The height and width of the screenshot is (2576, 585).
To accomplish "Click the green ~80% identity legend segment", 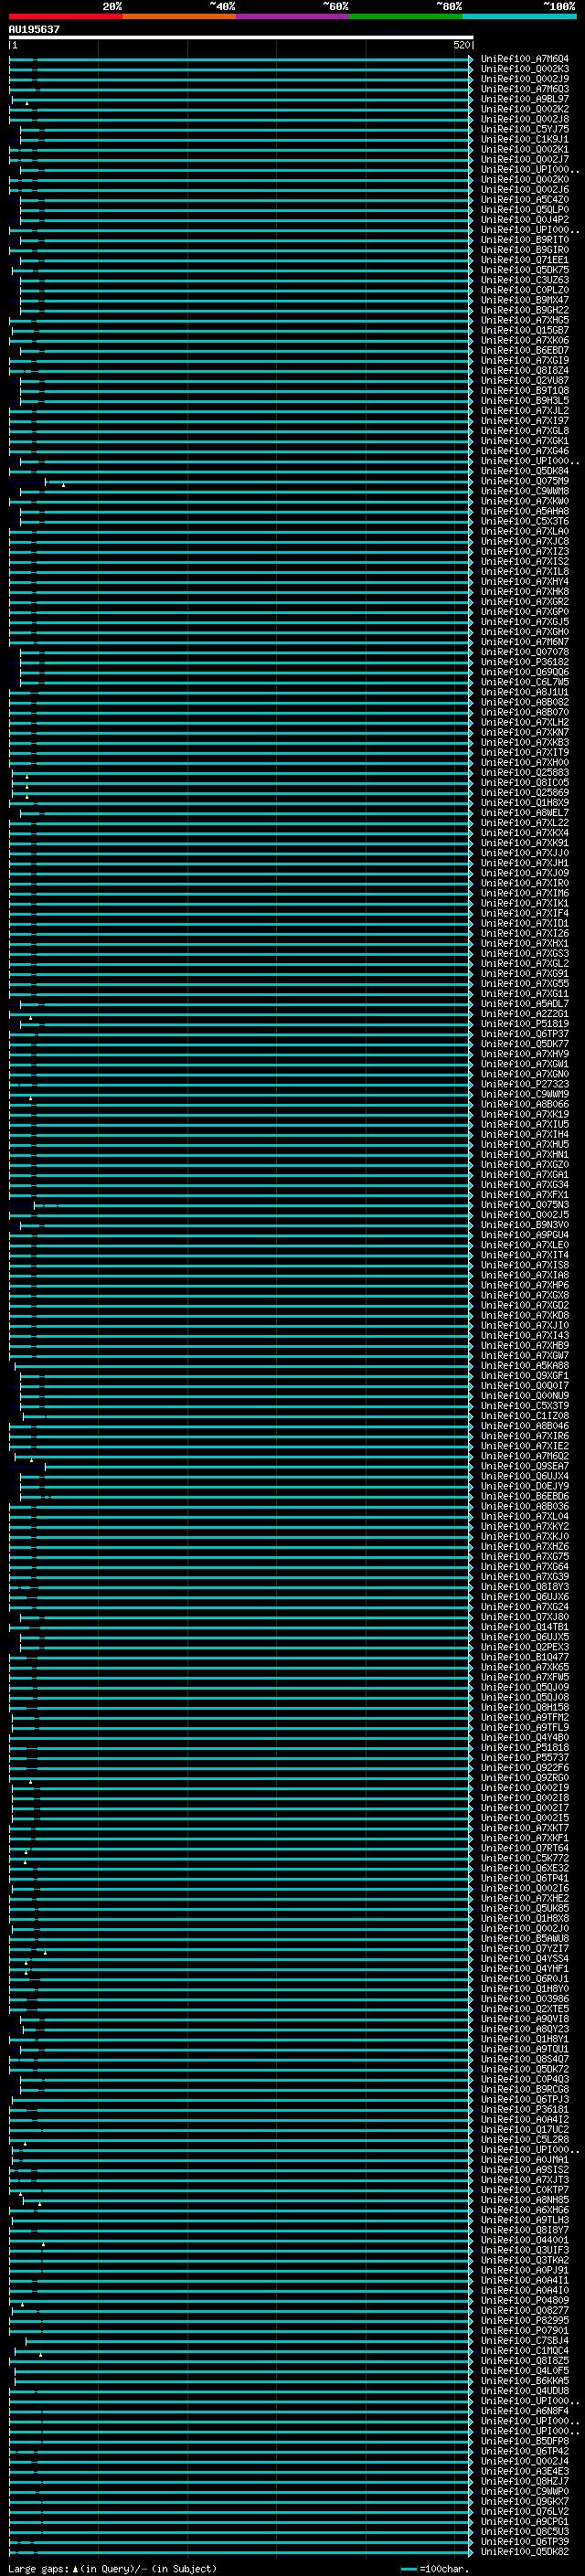I will tap(405, 16).
